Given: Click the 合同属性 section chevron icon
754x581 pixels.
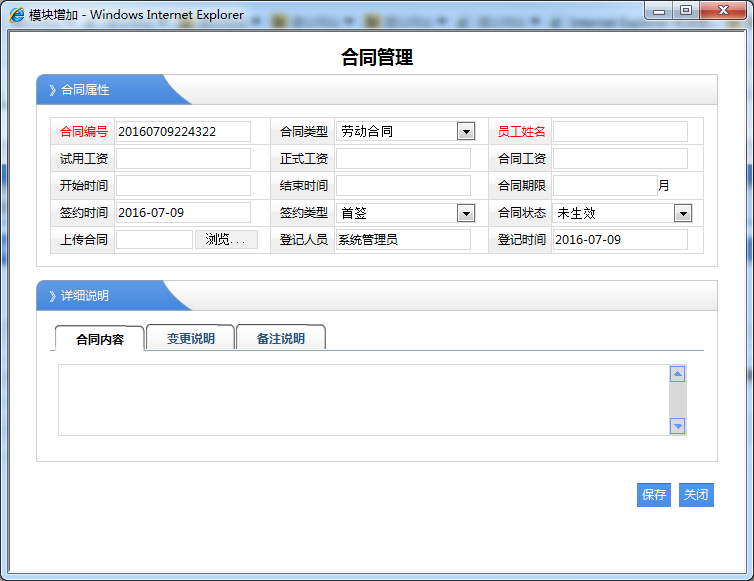Looking at the screenshot, I should pyautogui.click(x=52, y=90).
